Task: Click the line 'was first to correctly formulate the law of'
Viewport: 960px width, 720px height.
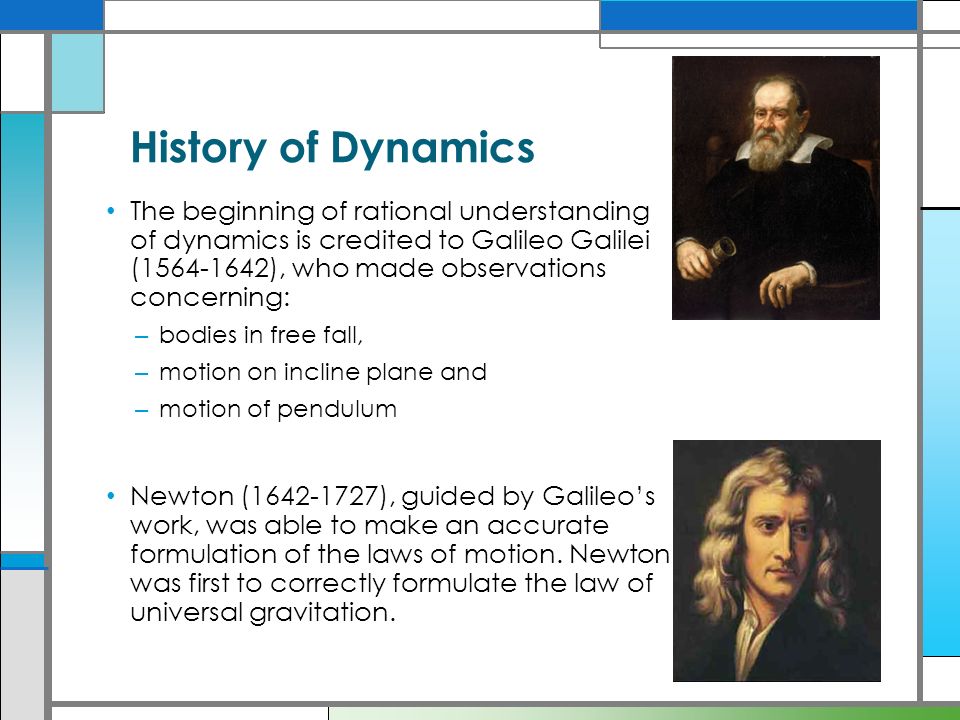Action: coord(391,583)
